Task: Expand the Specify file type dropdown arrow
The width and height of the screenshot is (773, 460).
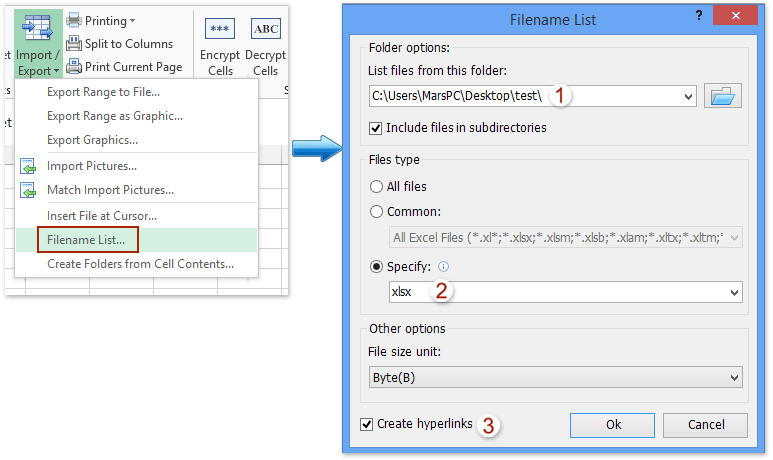Action: click(735, 292)
